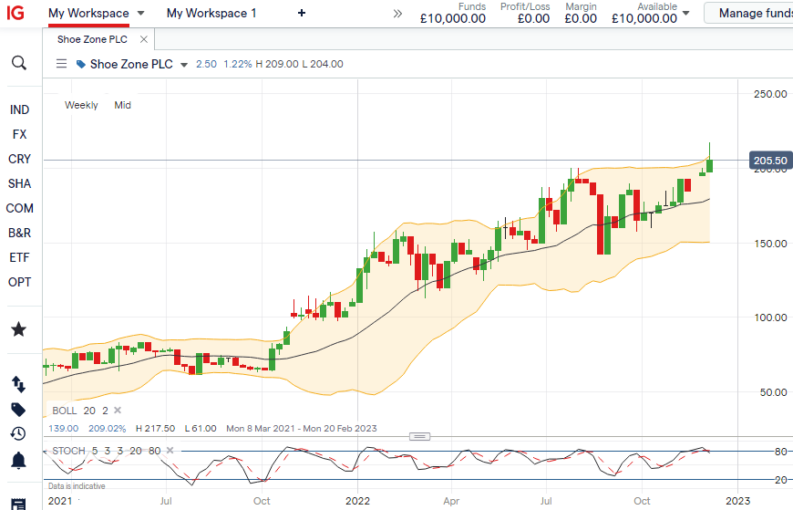This screenshot has width=793, height=510.
Task: Click the blue tag icon beside Shoe Zone PLC
Action: (80, 64)
